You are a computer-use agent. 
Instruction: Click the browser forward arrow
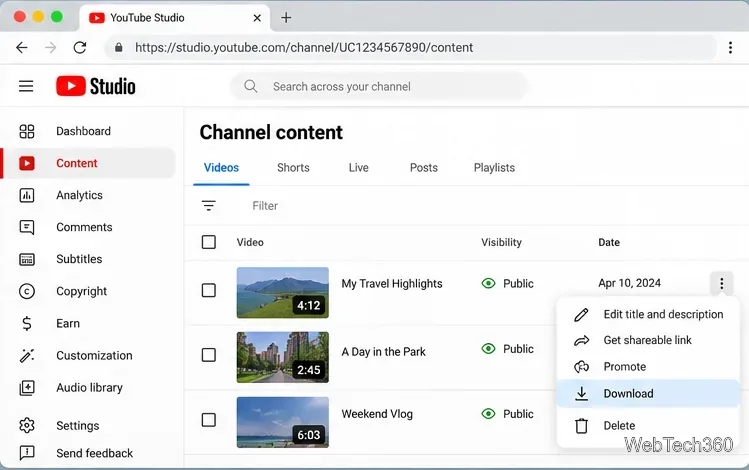pyautogui.click(x=51, y=47)
